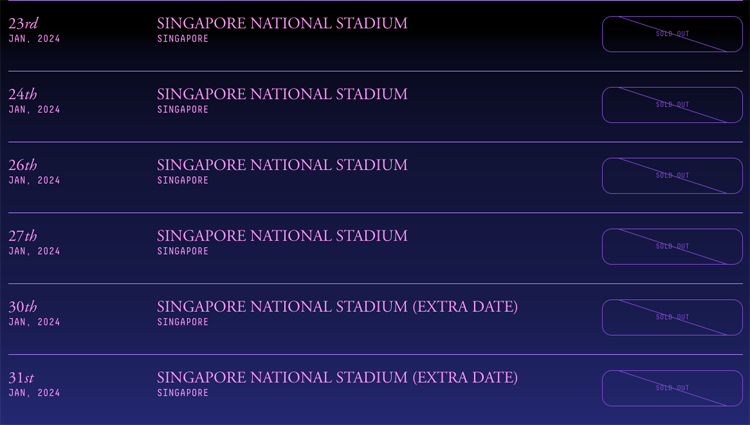Open the 31st Extra Date venue title

(337, 378)
